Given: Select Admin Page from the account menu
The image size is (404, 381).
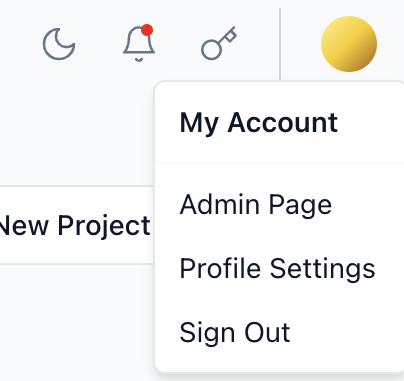Looking at the screenshot, I should (x=256, y=204).
